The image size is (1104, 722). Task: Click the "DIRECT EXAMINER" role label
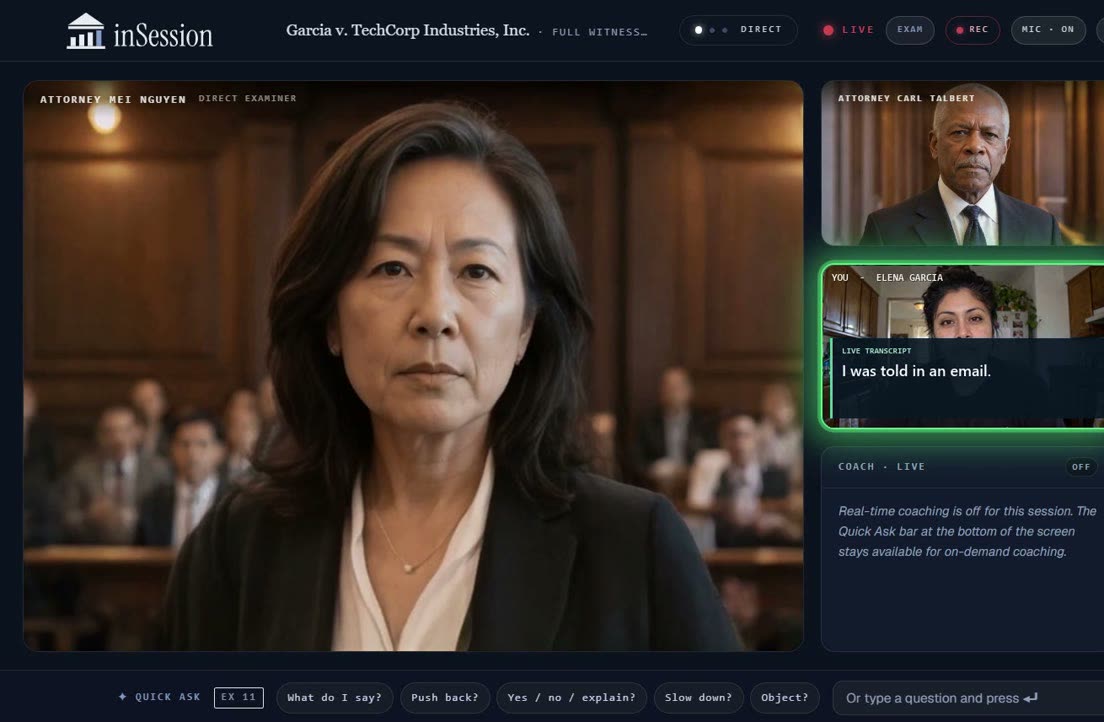[247, 99]
